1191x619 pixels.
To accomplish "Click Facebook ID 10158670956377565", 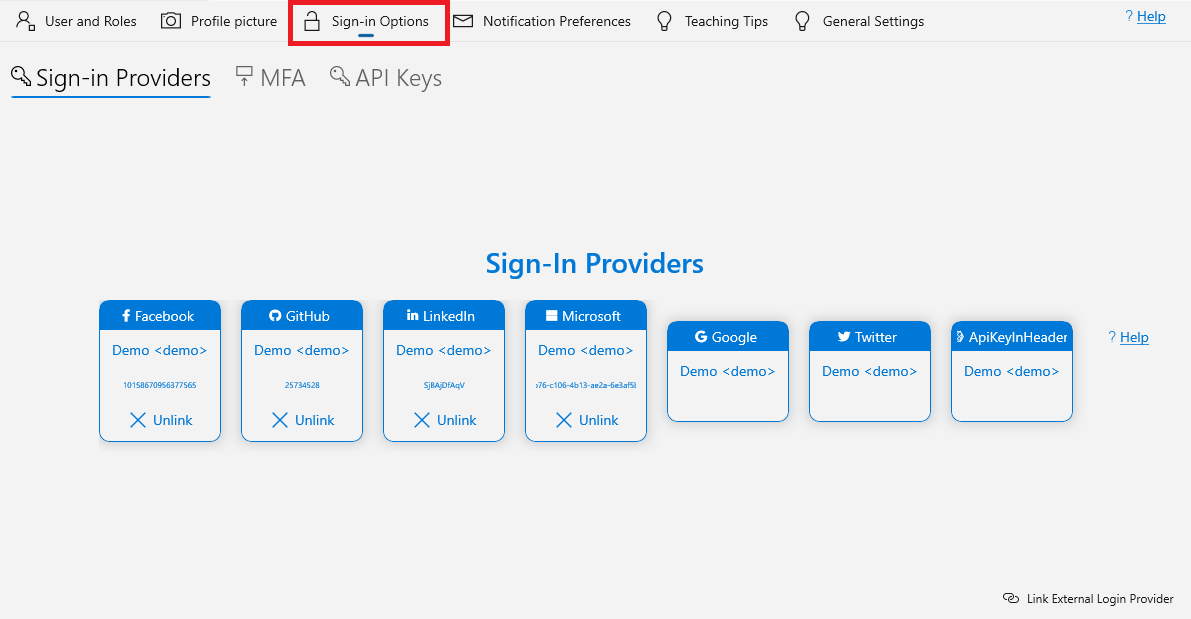I will (160, 385).
